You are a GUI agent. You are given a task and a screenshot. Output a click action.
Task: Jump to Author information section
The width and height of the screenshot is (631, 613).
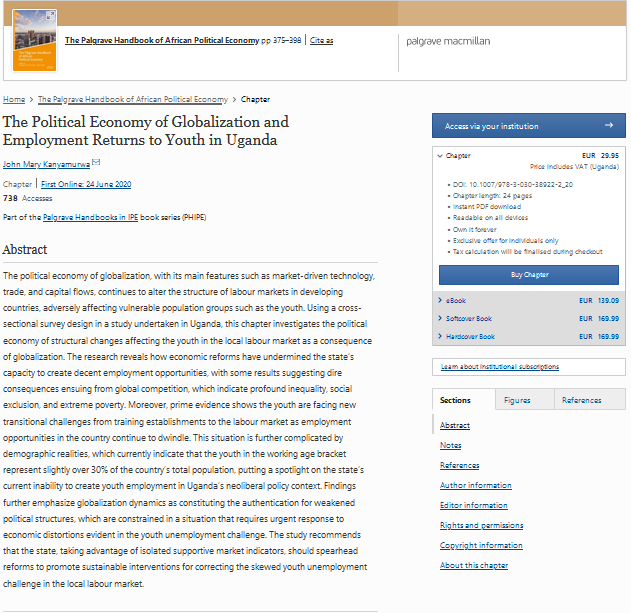(x=475, y=485)
